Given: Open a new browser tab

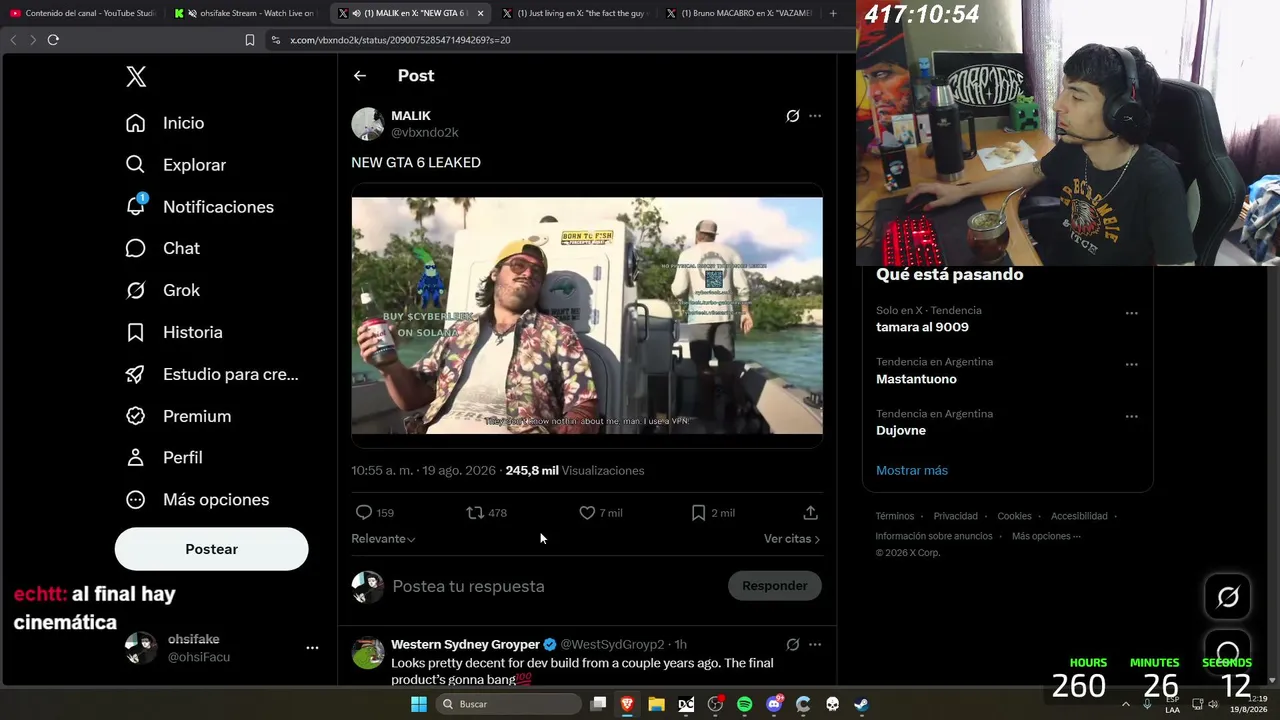Looking at the screenshot, I should 833,13.
